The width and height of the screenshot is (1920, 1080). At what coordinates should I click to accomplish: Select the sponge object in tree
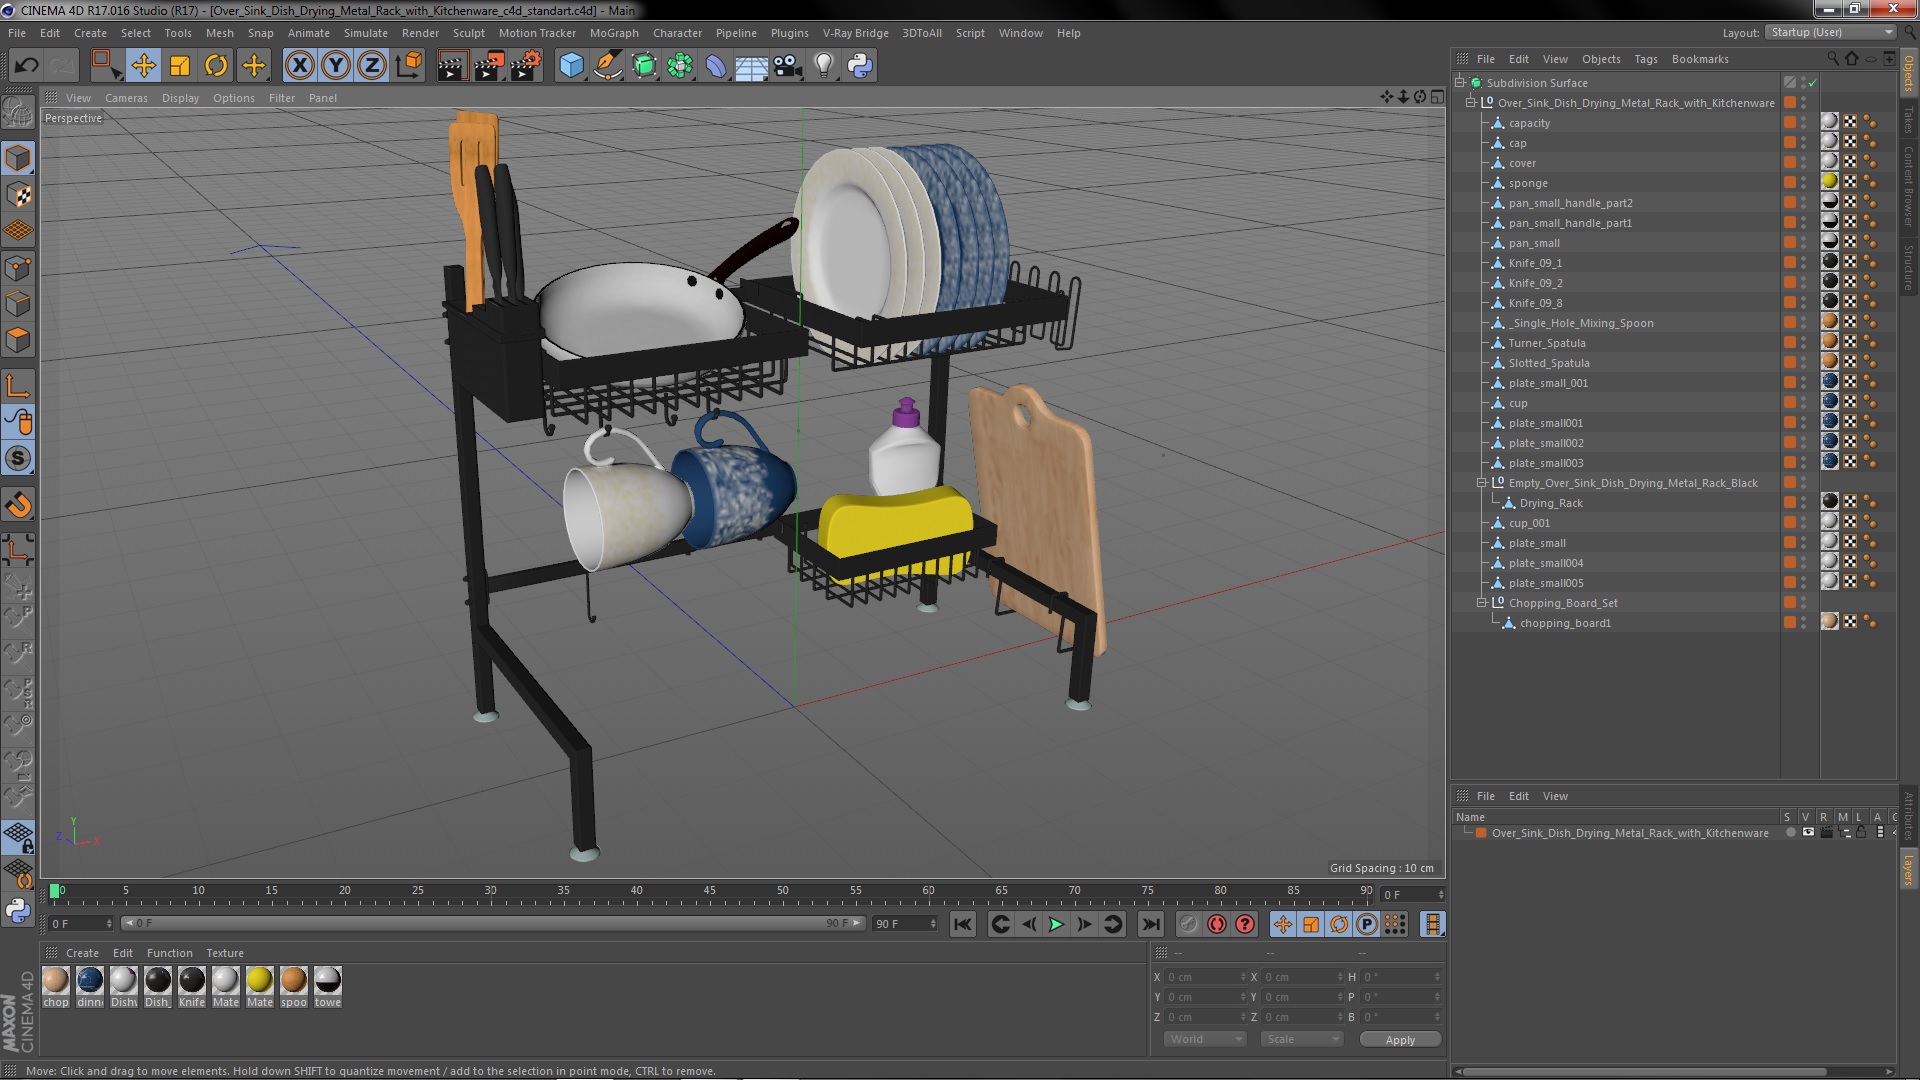pos(1528,183)
